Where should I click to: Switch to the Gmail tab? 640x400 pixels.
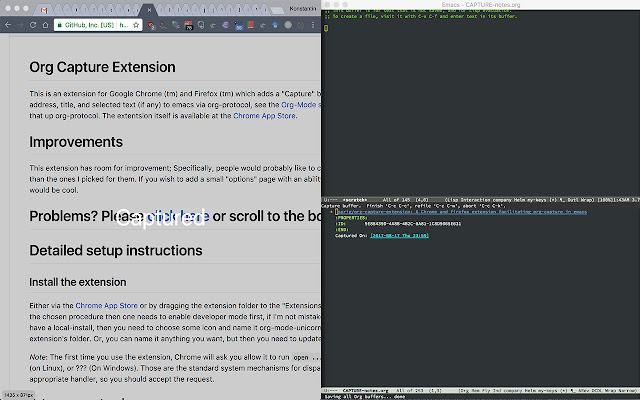click(x=44, y=9)
